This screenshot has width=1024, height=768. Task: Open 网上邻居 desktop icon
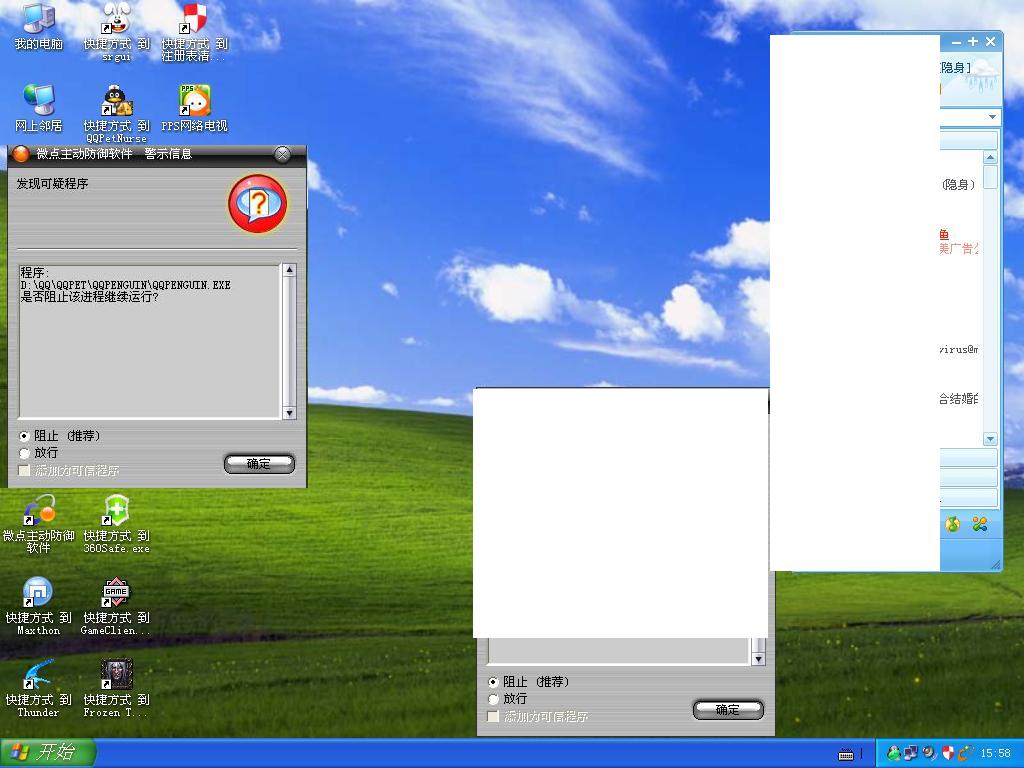click(x=39, y=108)
